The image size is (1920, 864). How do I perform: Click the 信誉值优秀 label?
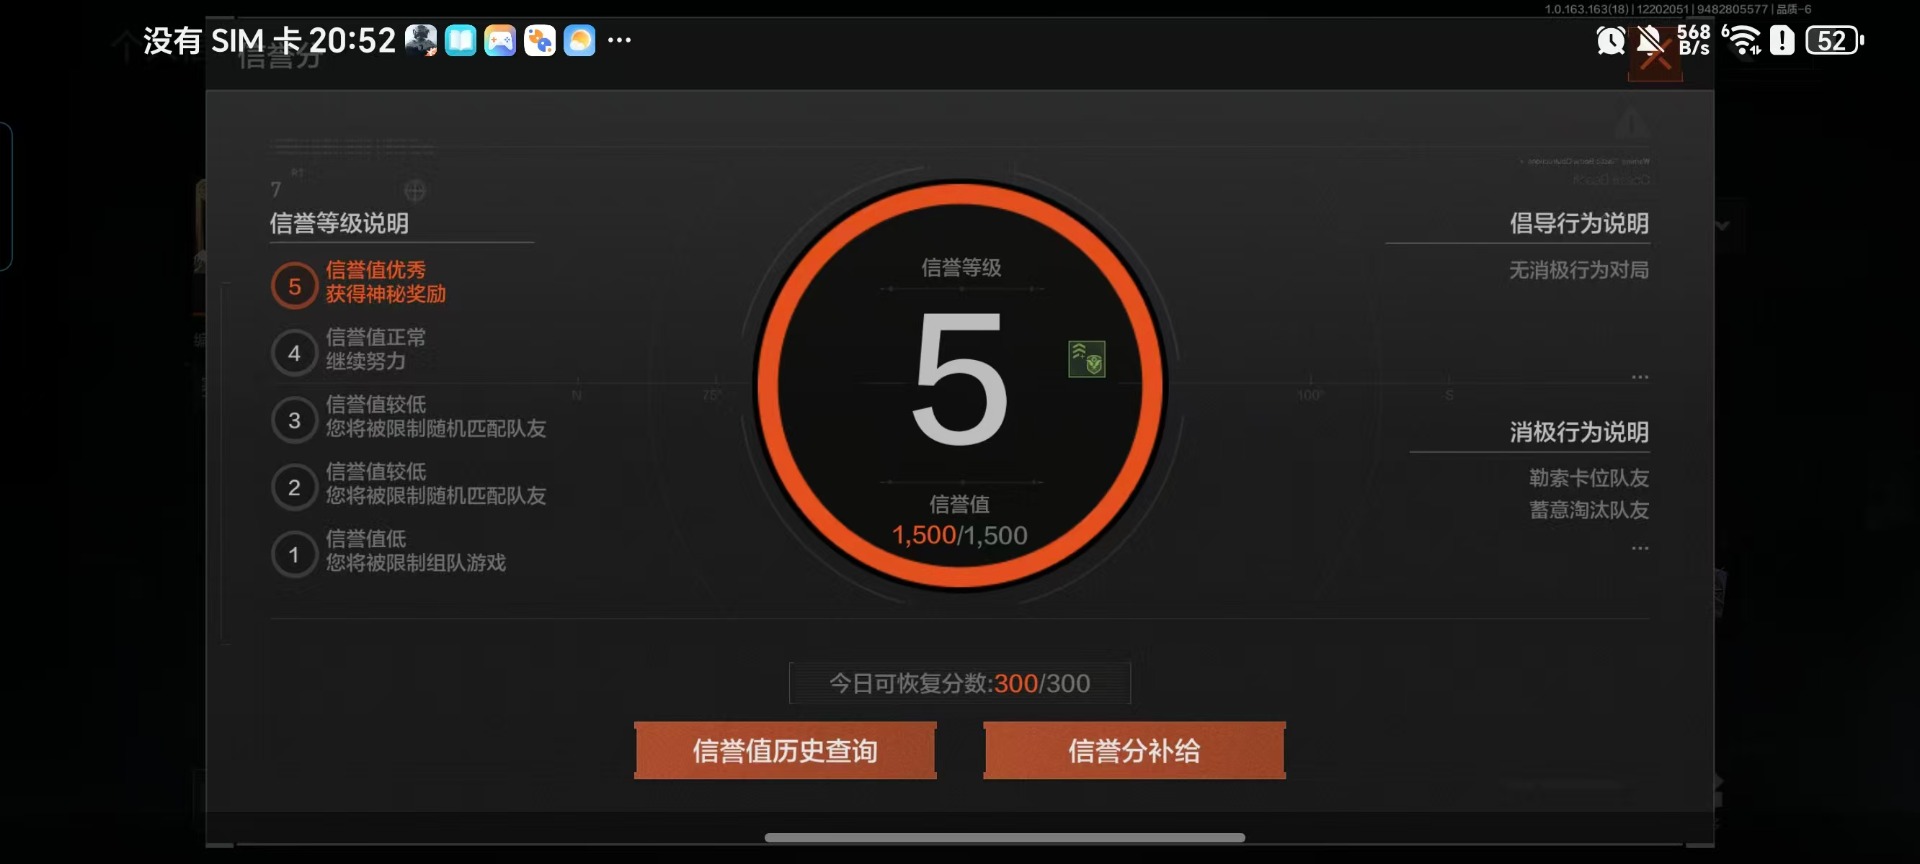pos(376,270)
